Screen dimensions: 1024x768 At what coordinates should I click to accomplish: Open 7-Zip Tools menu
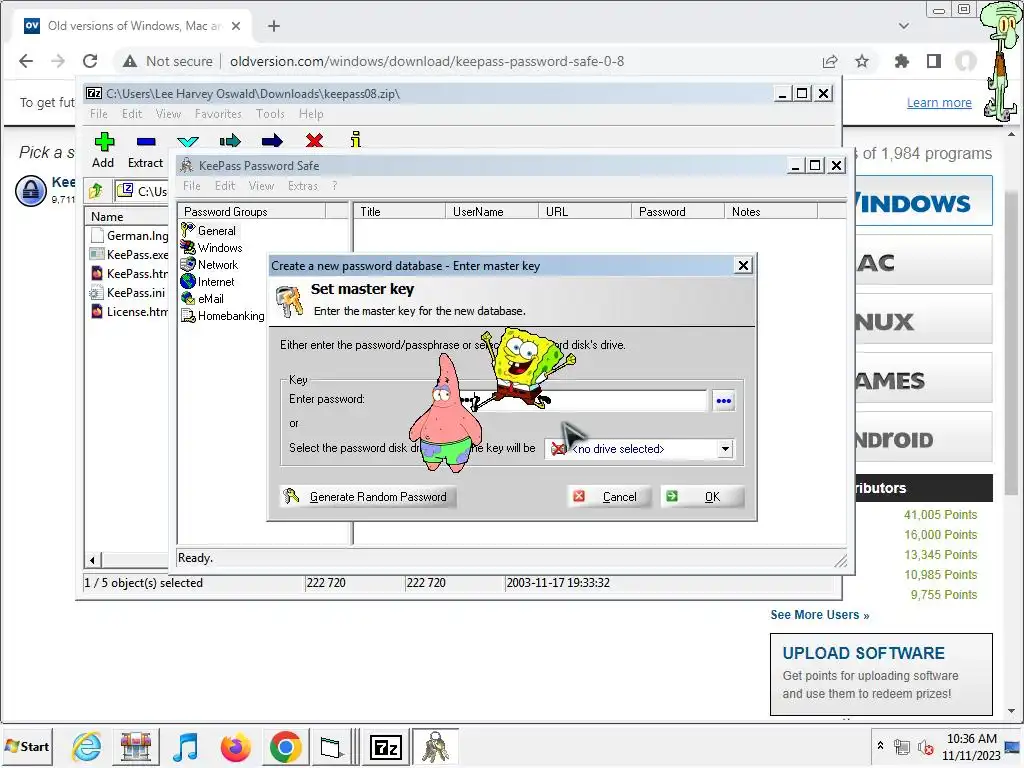point(270,114)
